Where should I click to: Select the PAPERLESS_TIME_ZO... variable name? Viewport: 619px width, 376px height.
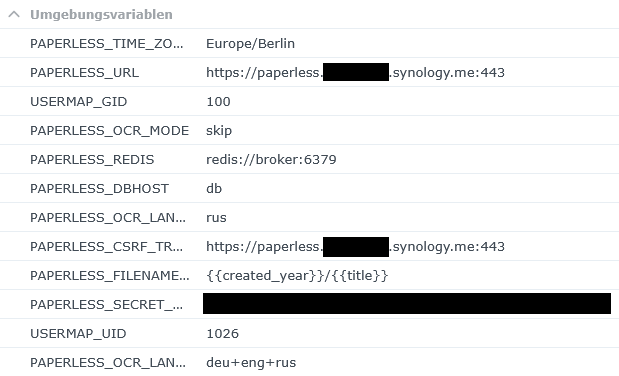tap(107, 43)
